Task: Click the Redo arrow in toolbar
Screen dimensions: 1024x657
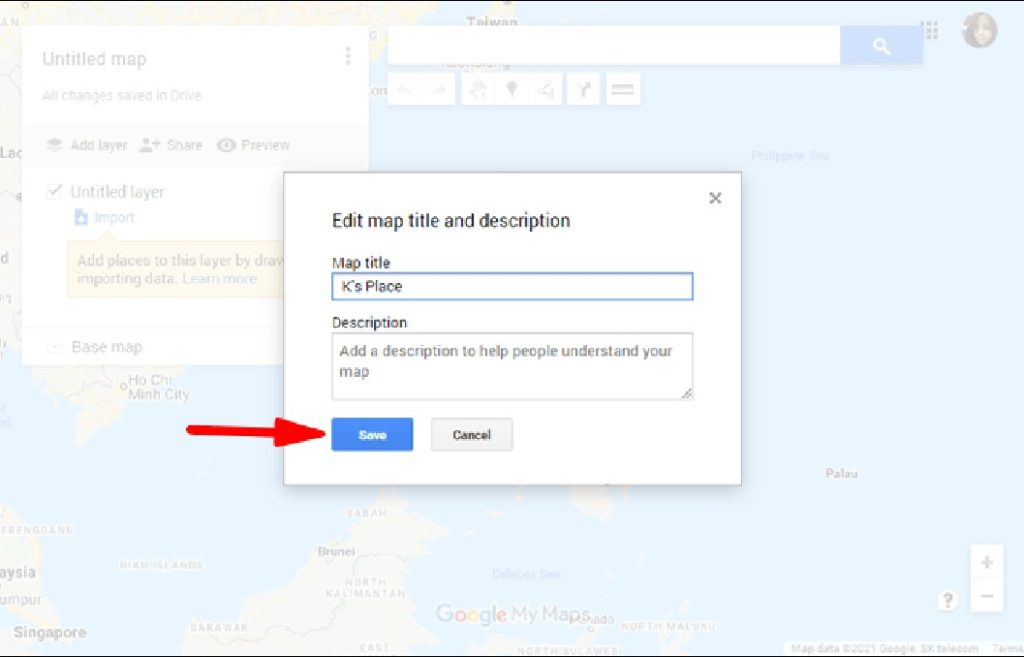Action: click(x=438, y=90)
